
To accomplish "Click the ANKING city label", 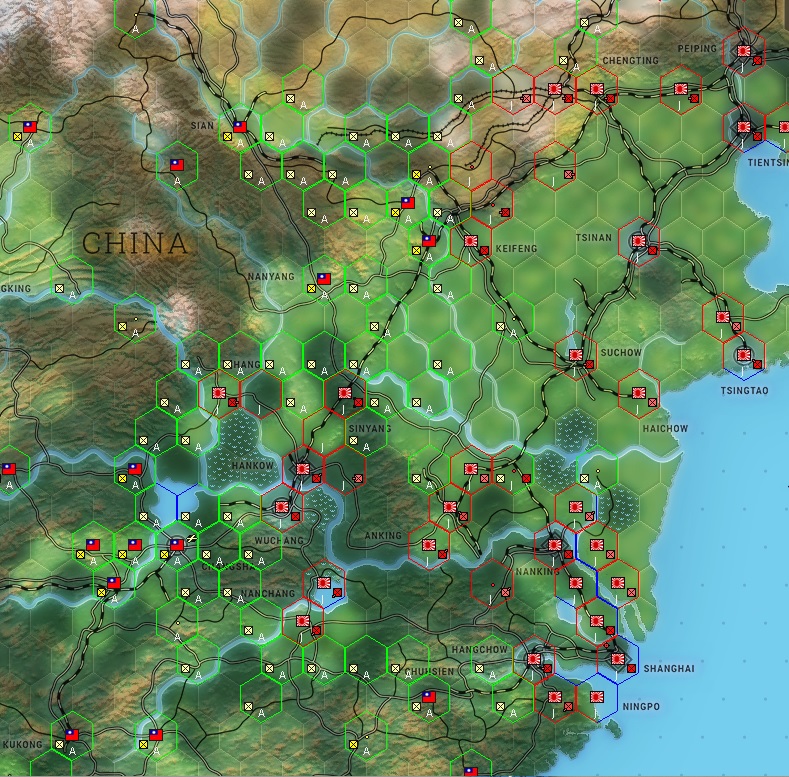I will [383, 535].
